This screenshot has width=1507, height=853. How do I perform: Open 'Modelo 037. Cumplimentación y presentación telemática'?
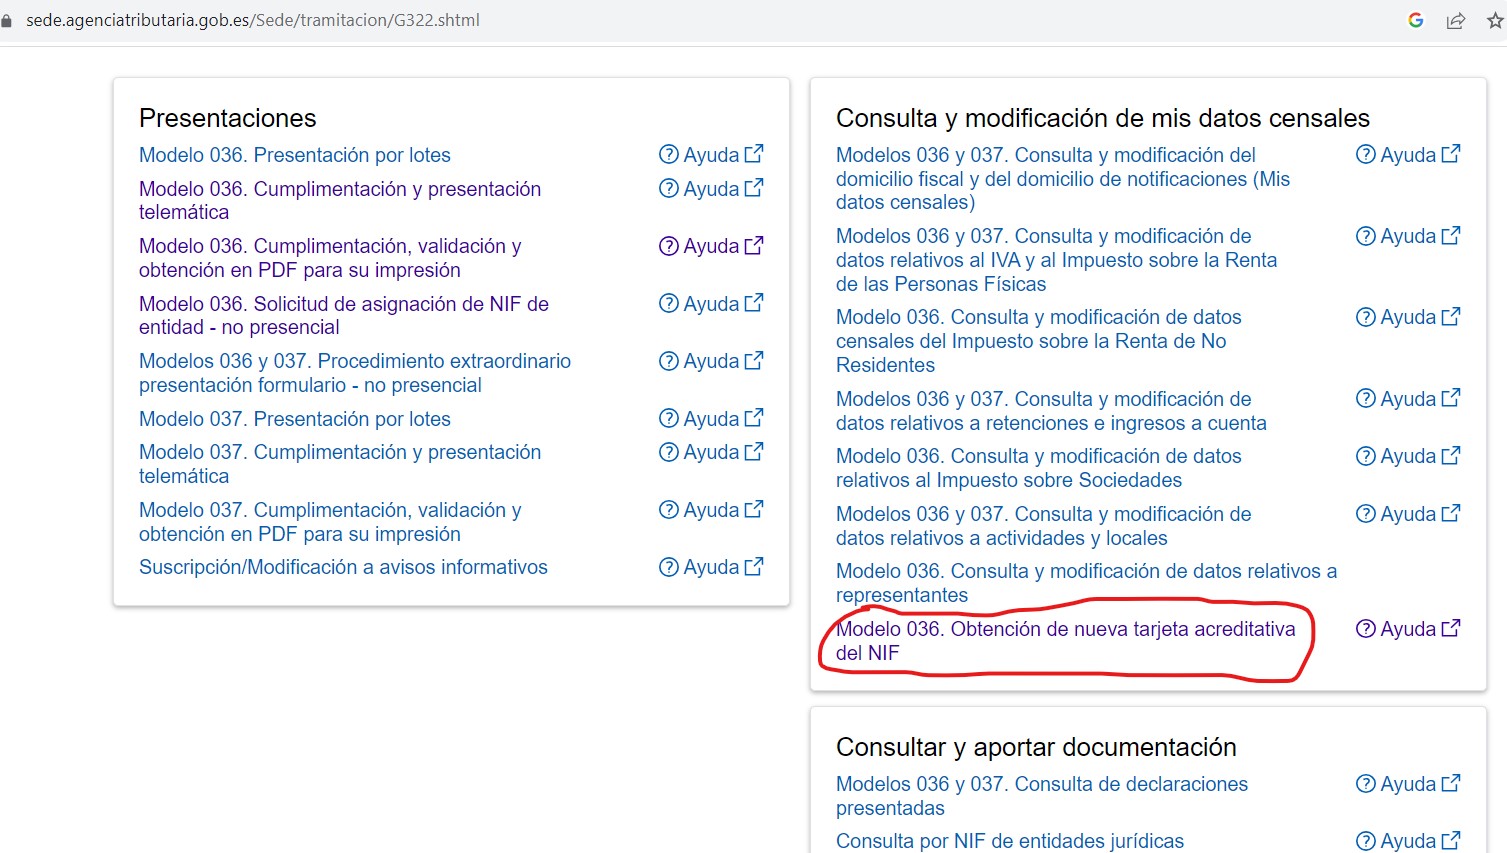pos(340,463)
